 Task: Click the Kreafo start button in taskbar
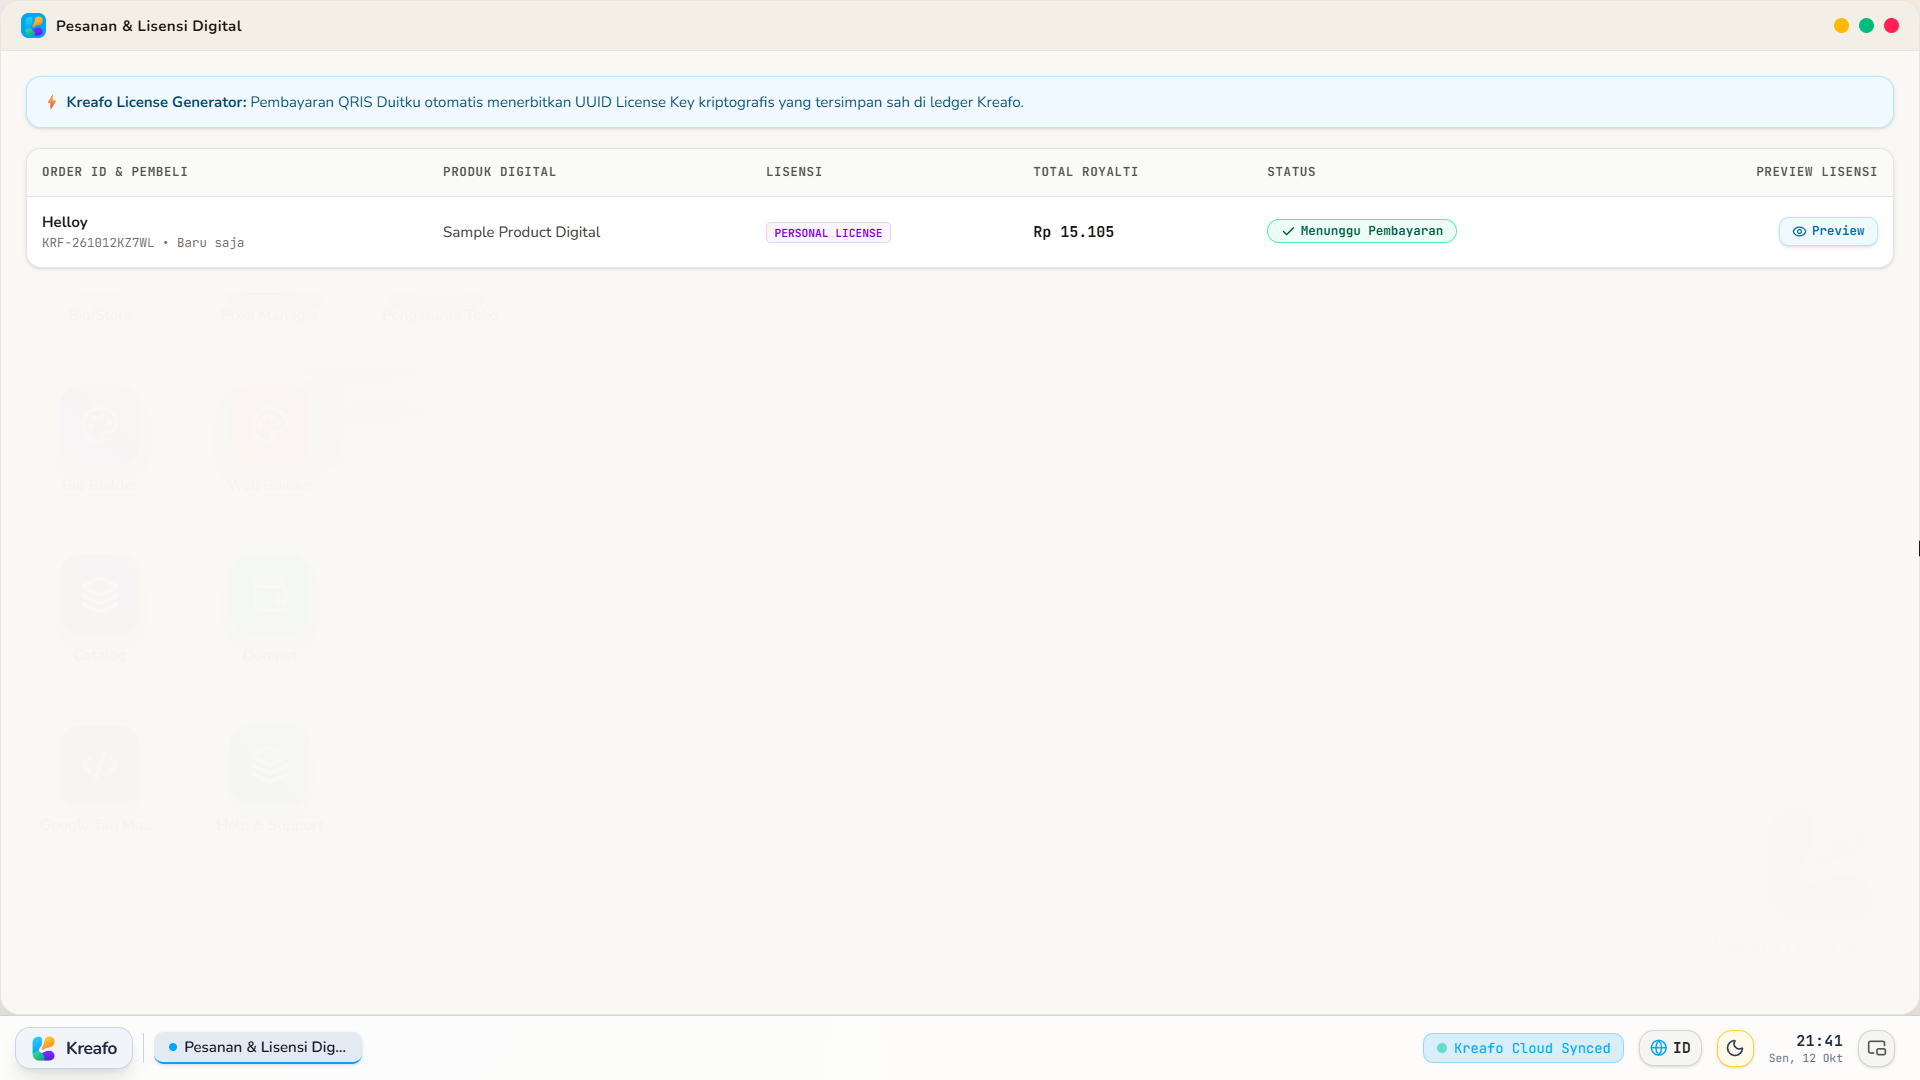point(74,1048)
